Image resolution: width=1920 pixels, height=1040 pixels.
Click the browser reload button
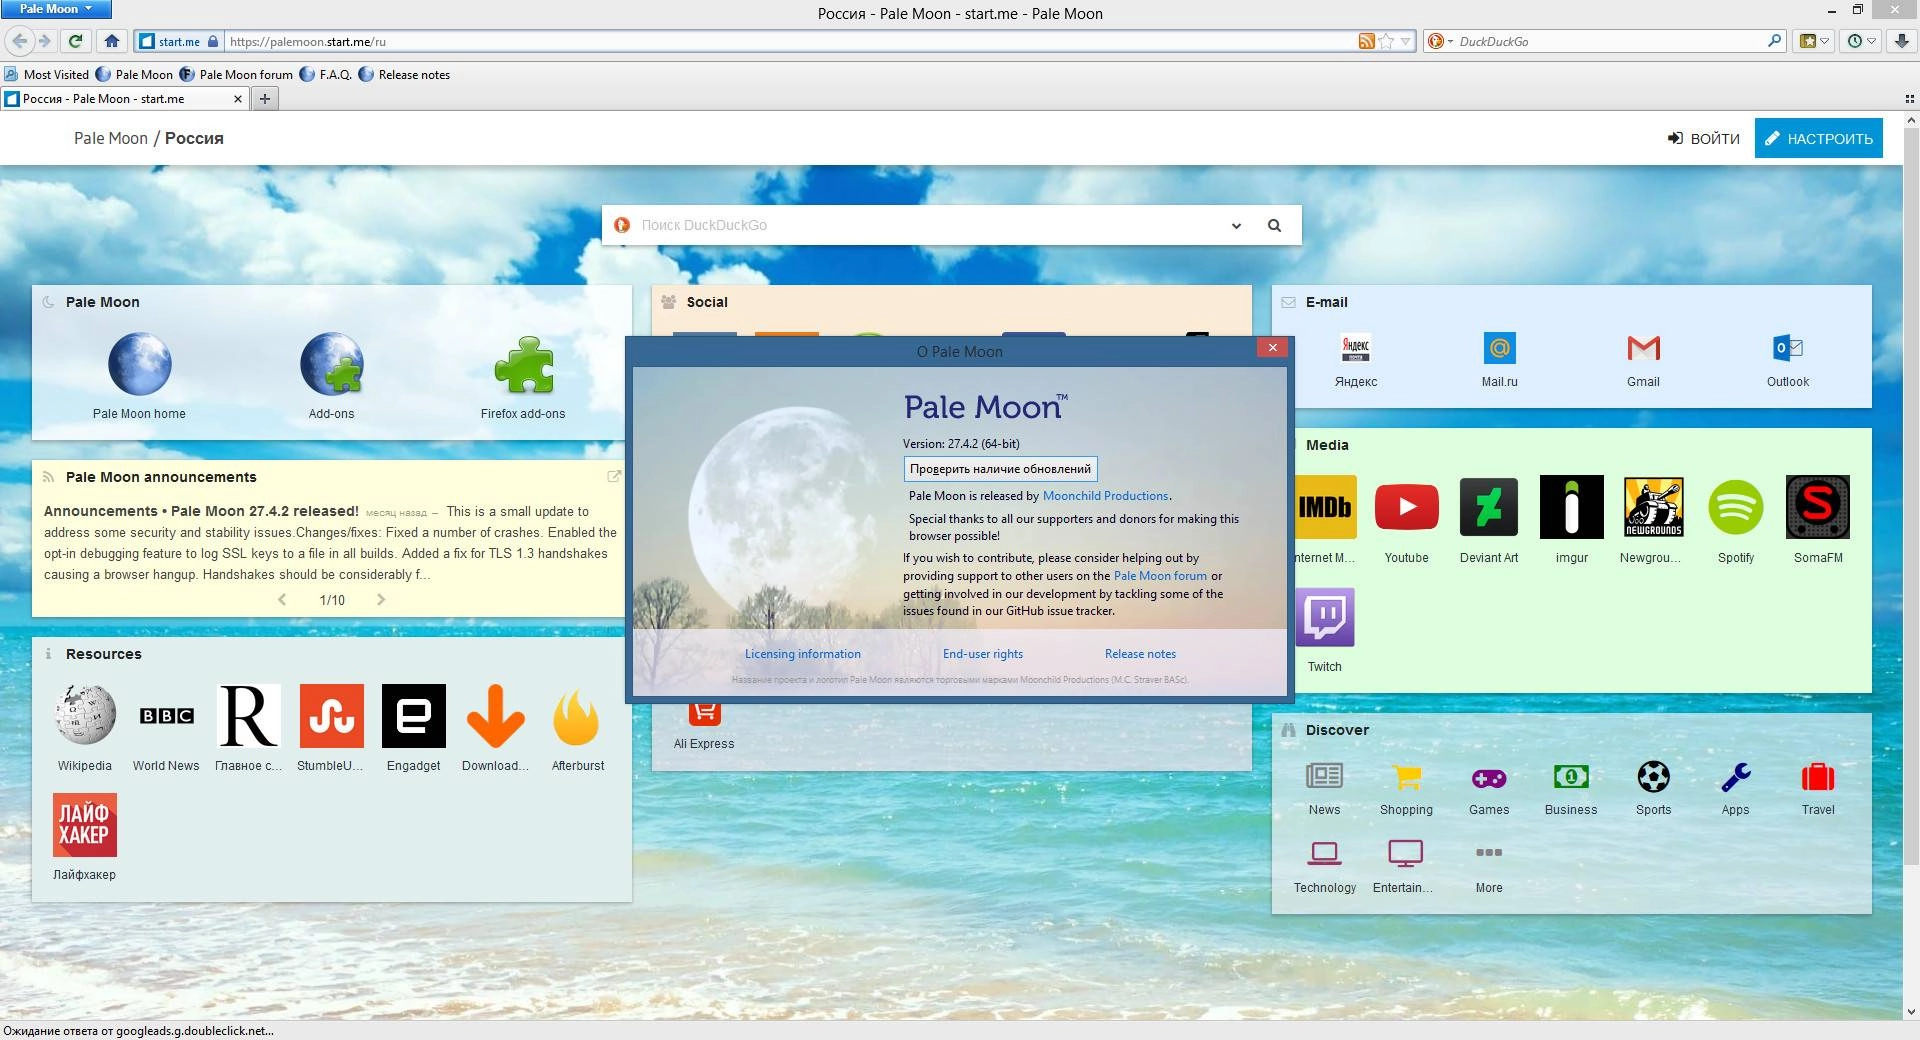pyautogui.click(x=75, y=41)
